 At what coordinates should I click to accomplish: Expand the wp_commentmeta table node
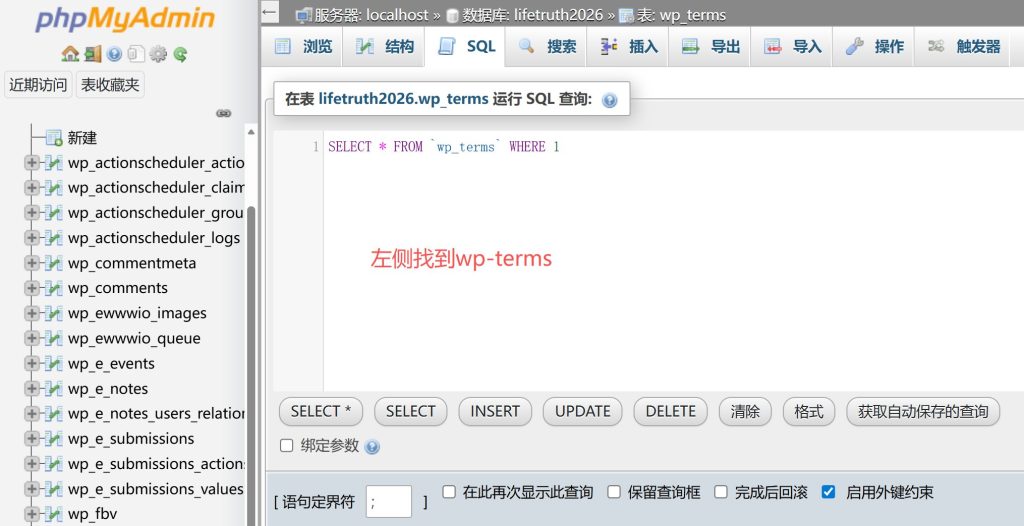31,263
